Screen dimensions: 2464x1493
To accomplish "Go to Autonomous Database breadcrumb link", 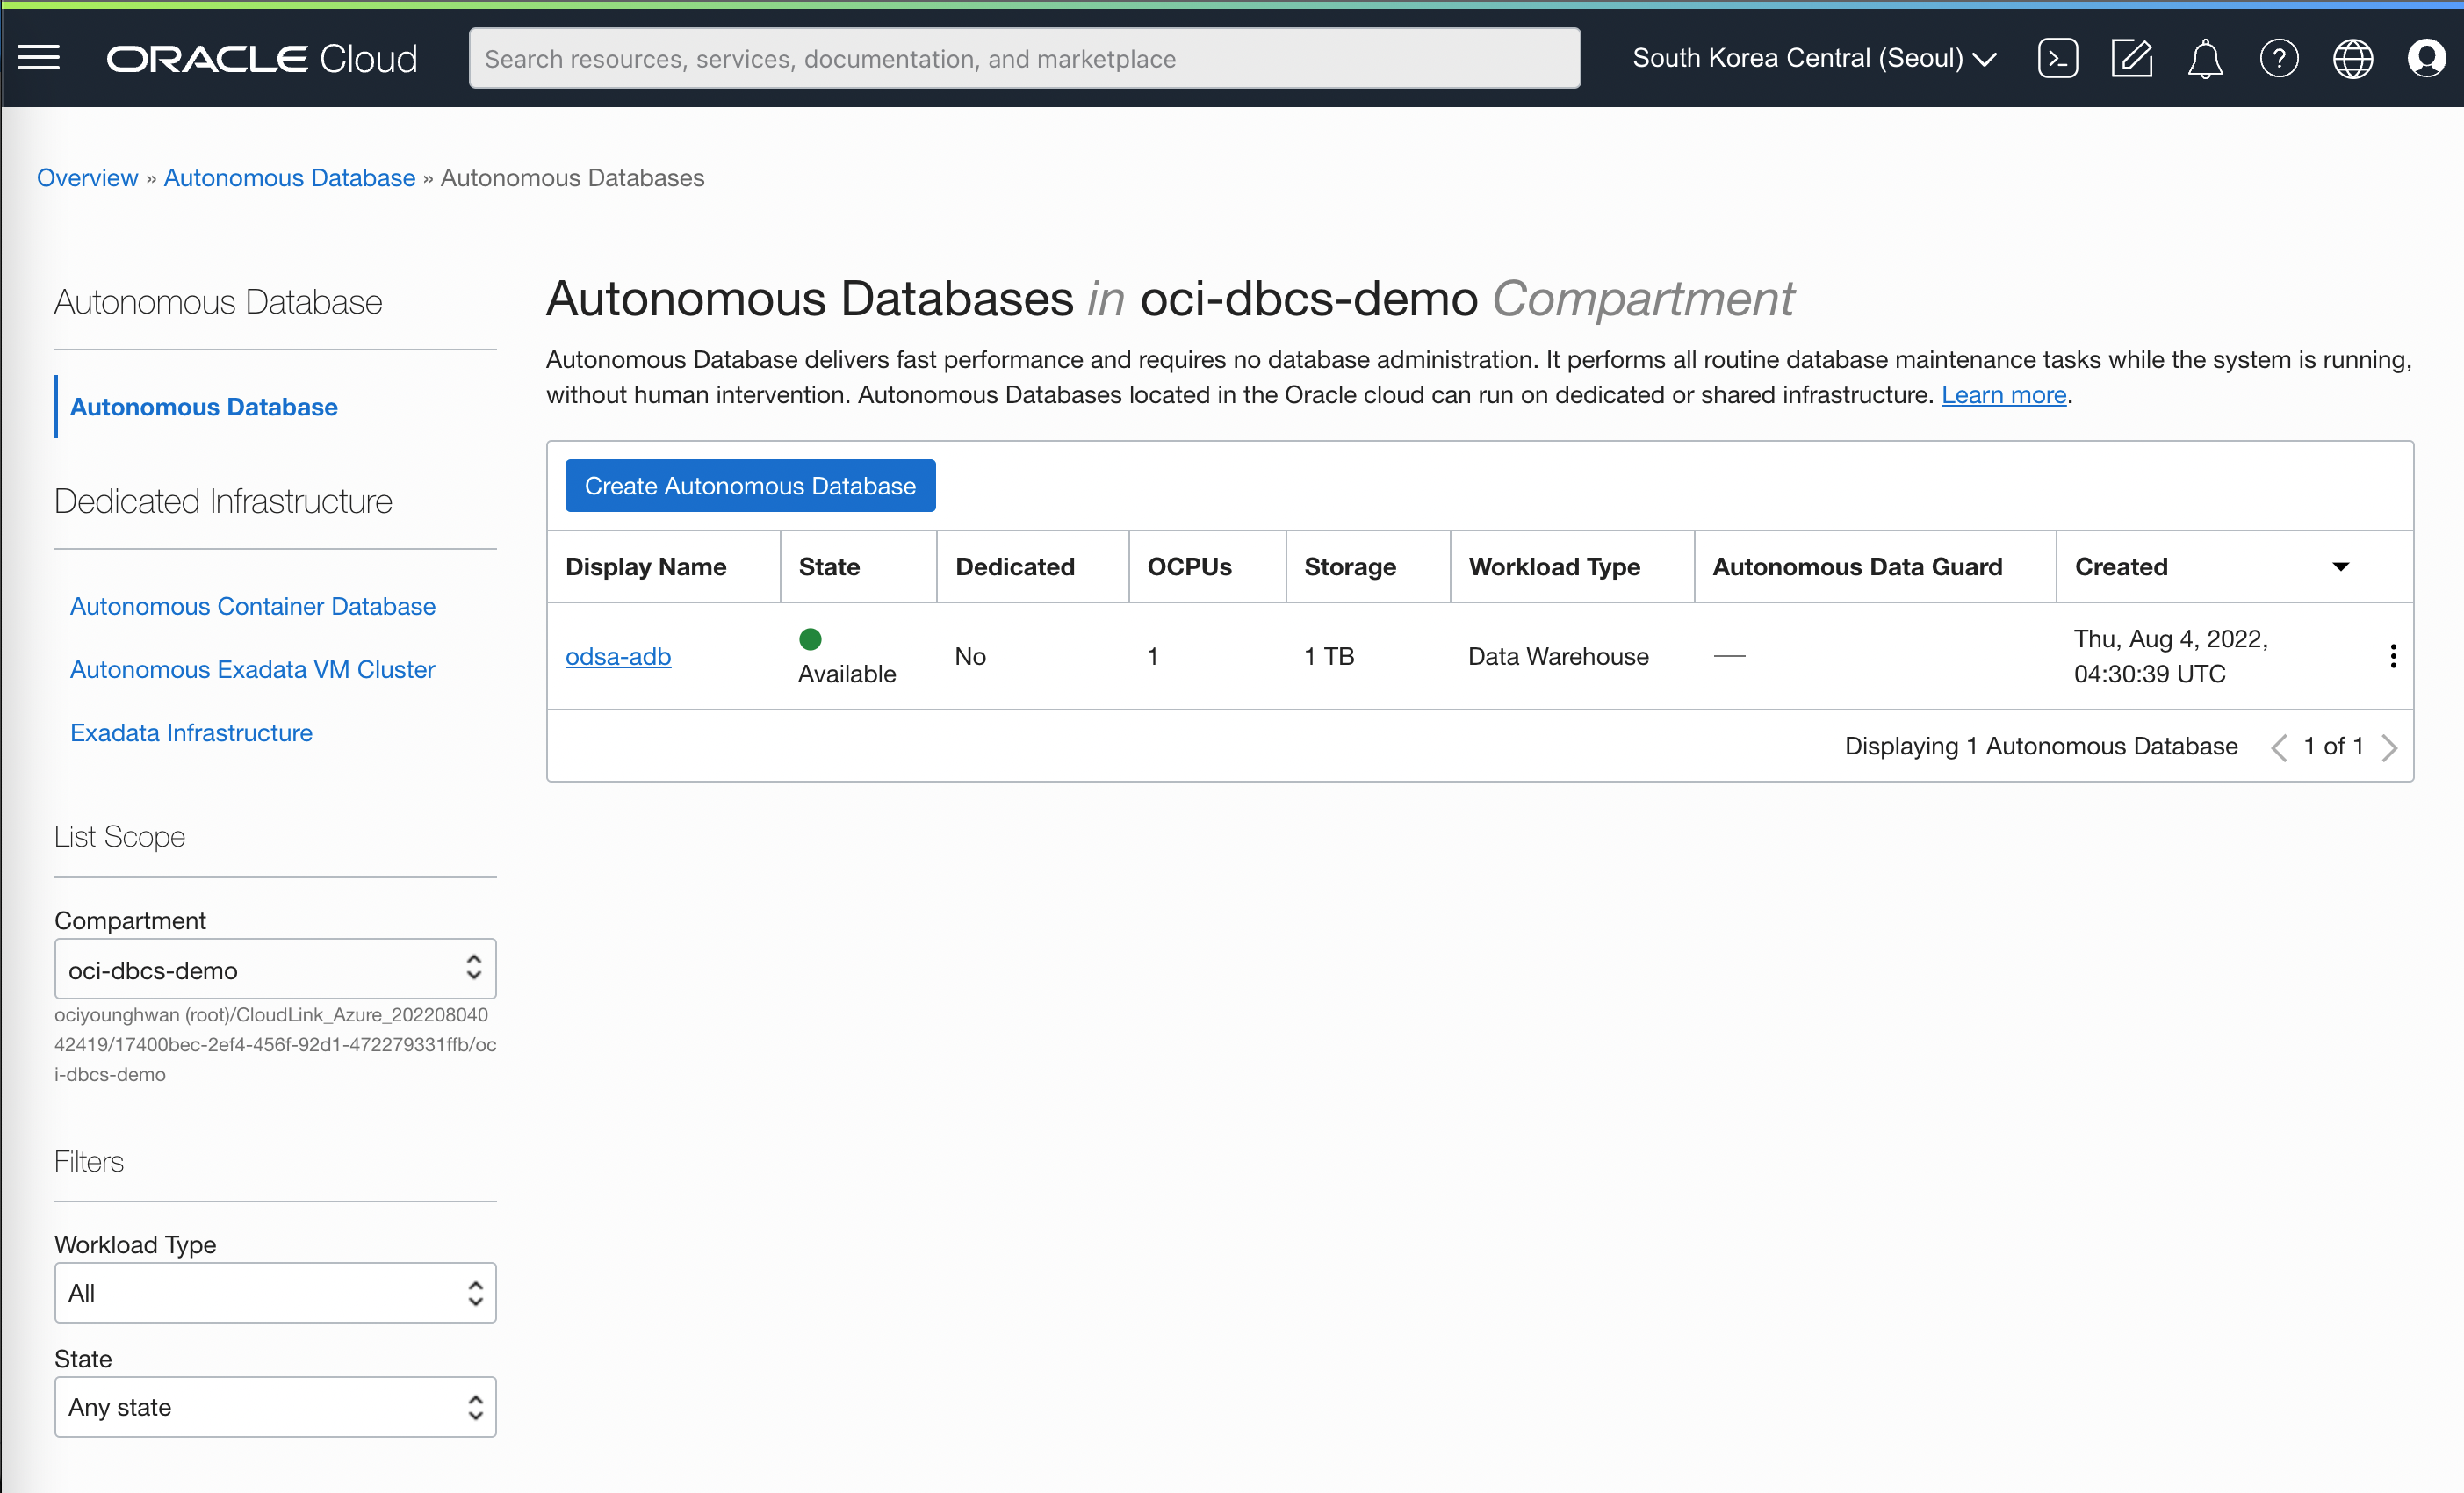I will coord(289,177).
